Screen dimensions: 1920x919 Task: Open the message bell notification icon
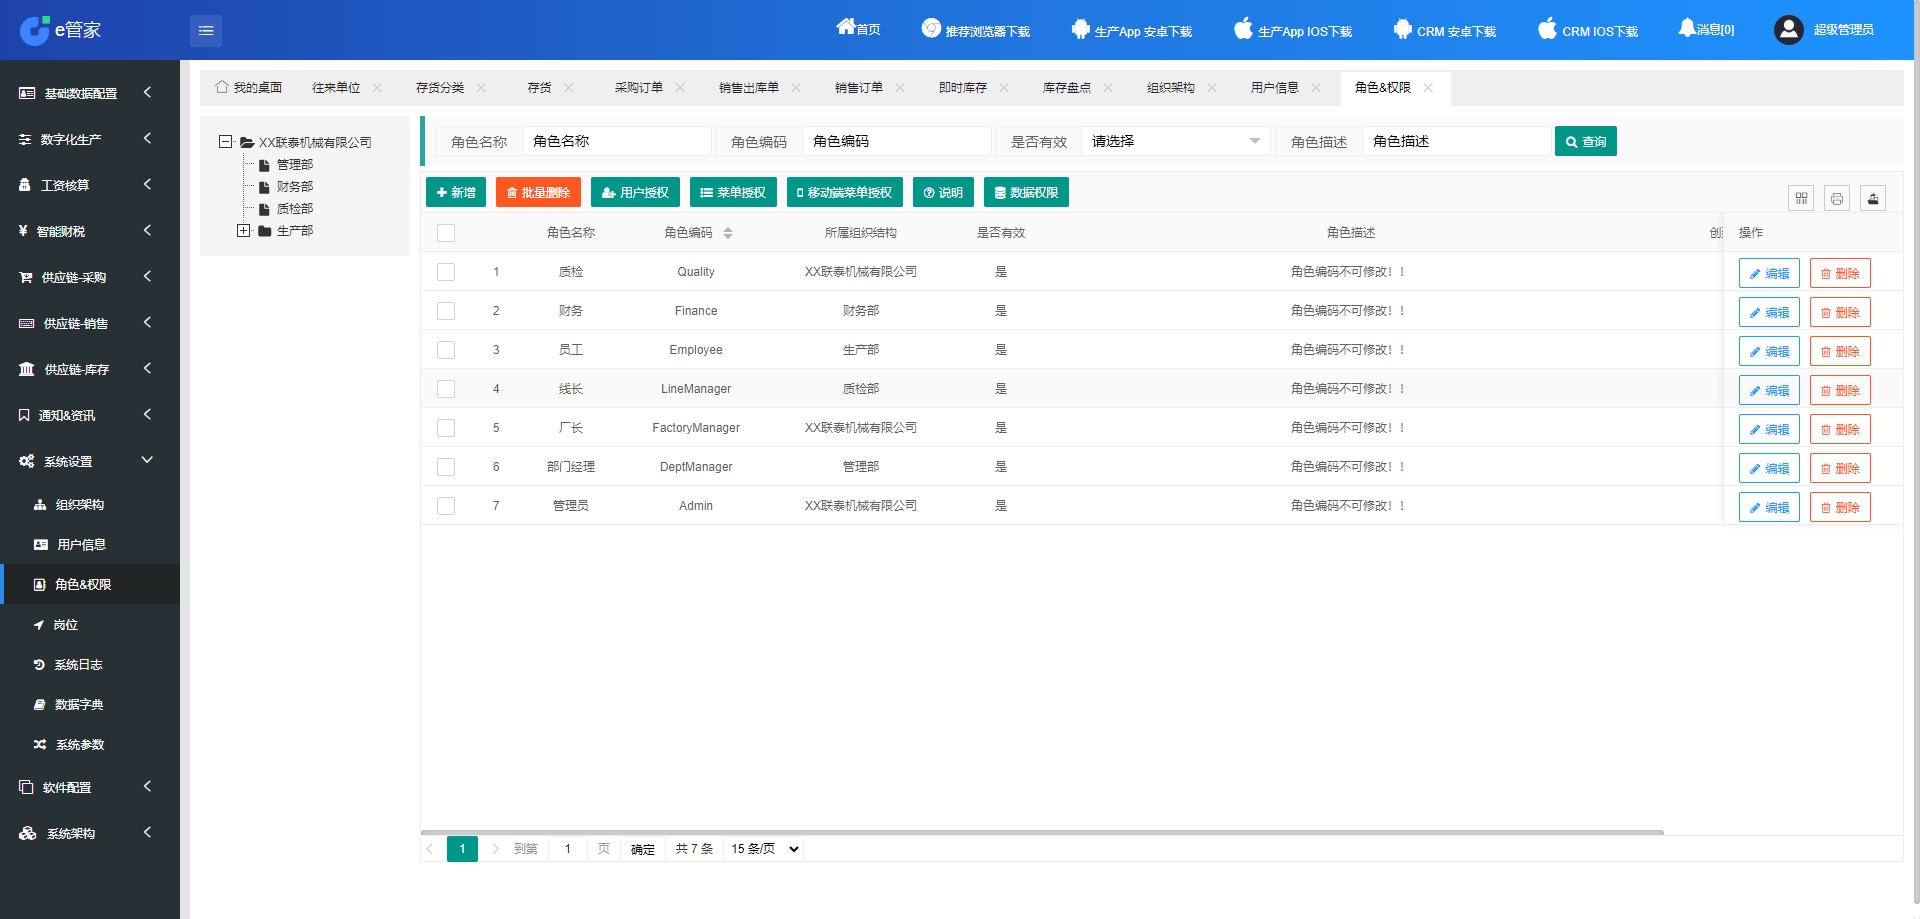tap(1687, 28)
